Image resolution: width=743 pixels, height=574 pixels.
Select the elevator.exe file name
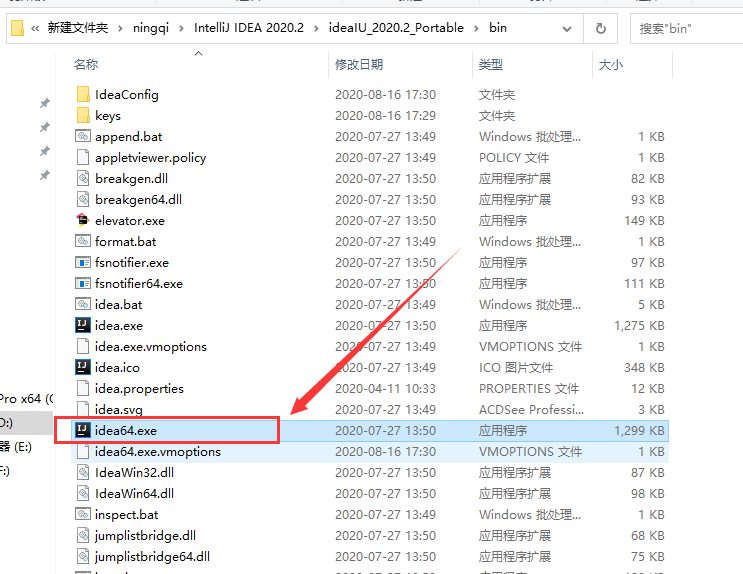click(130, 220)
